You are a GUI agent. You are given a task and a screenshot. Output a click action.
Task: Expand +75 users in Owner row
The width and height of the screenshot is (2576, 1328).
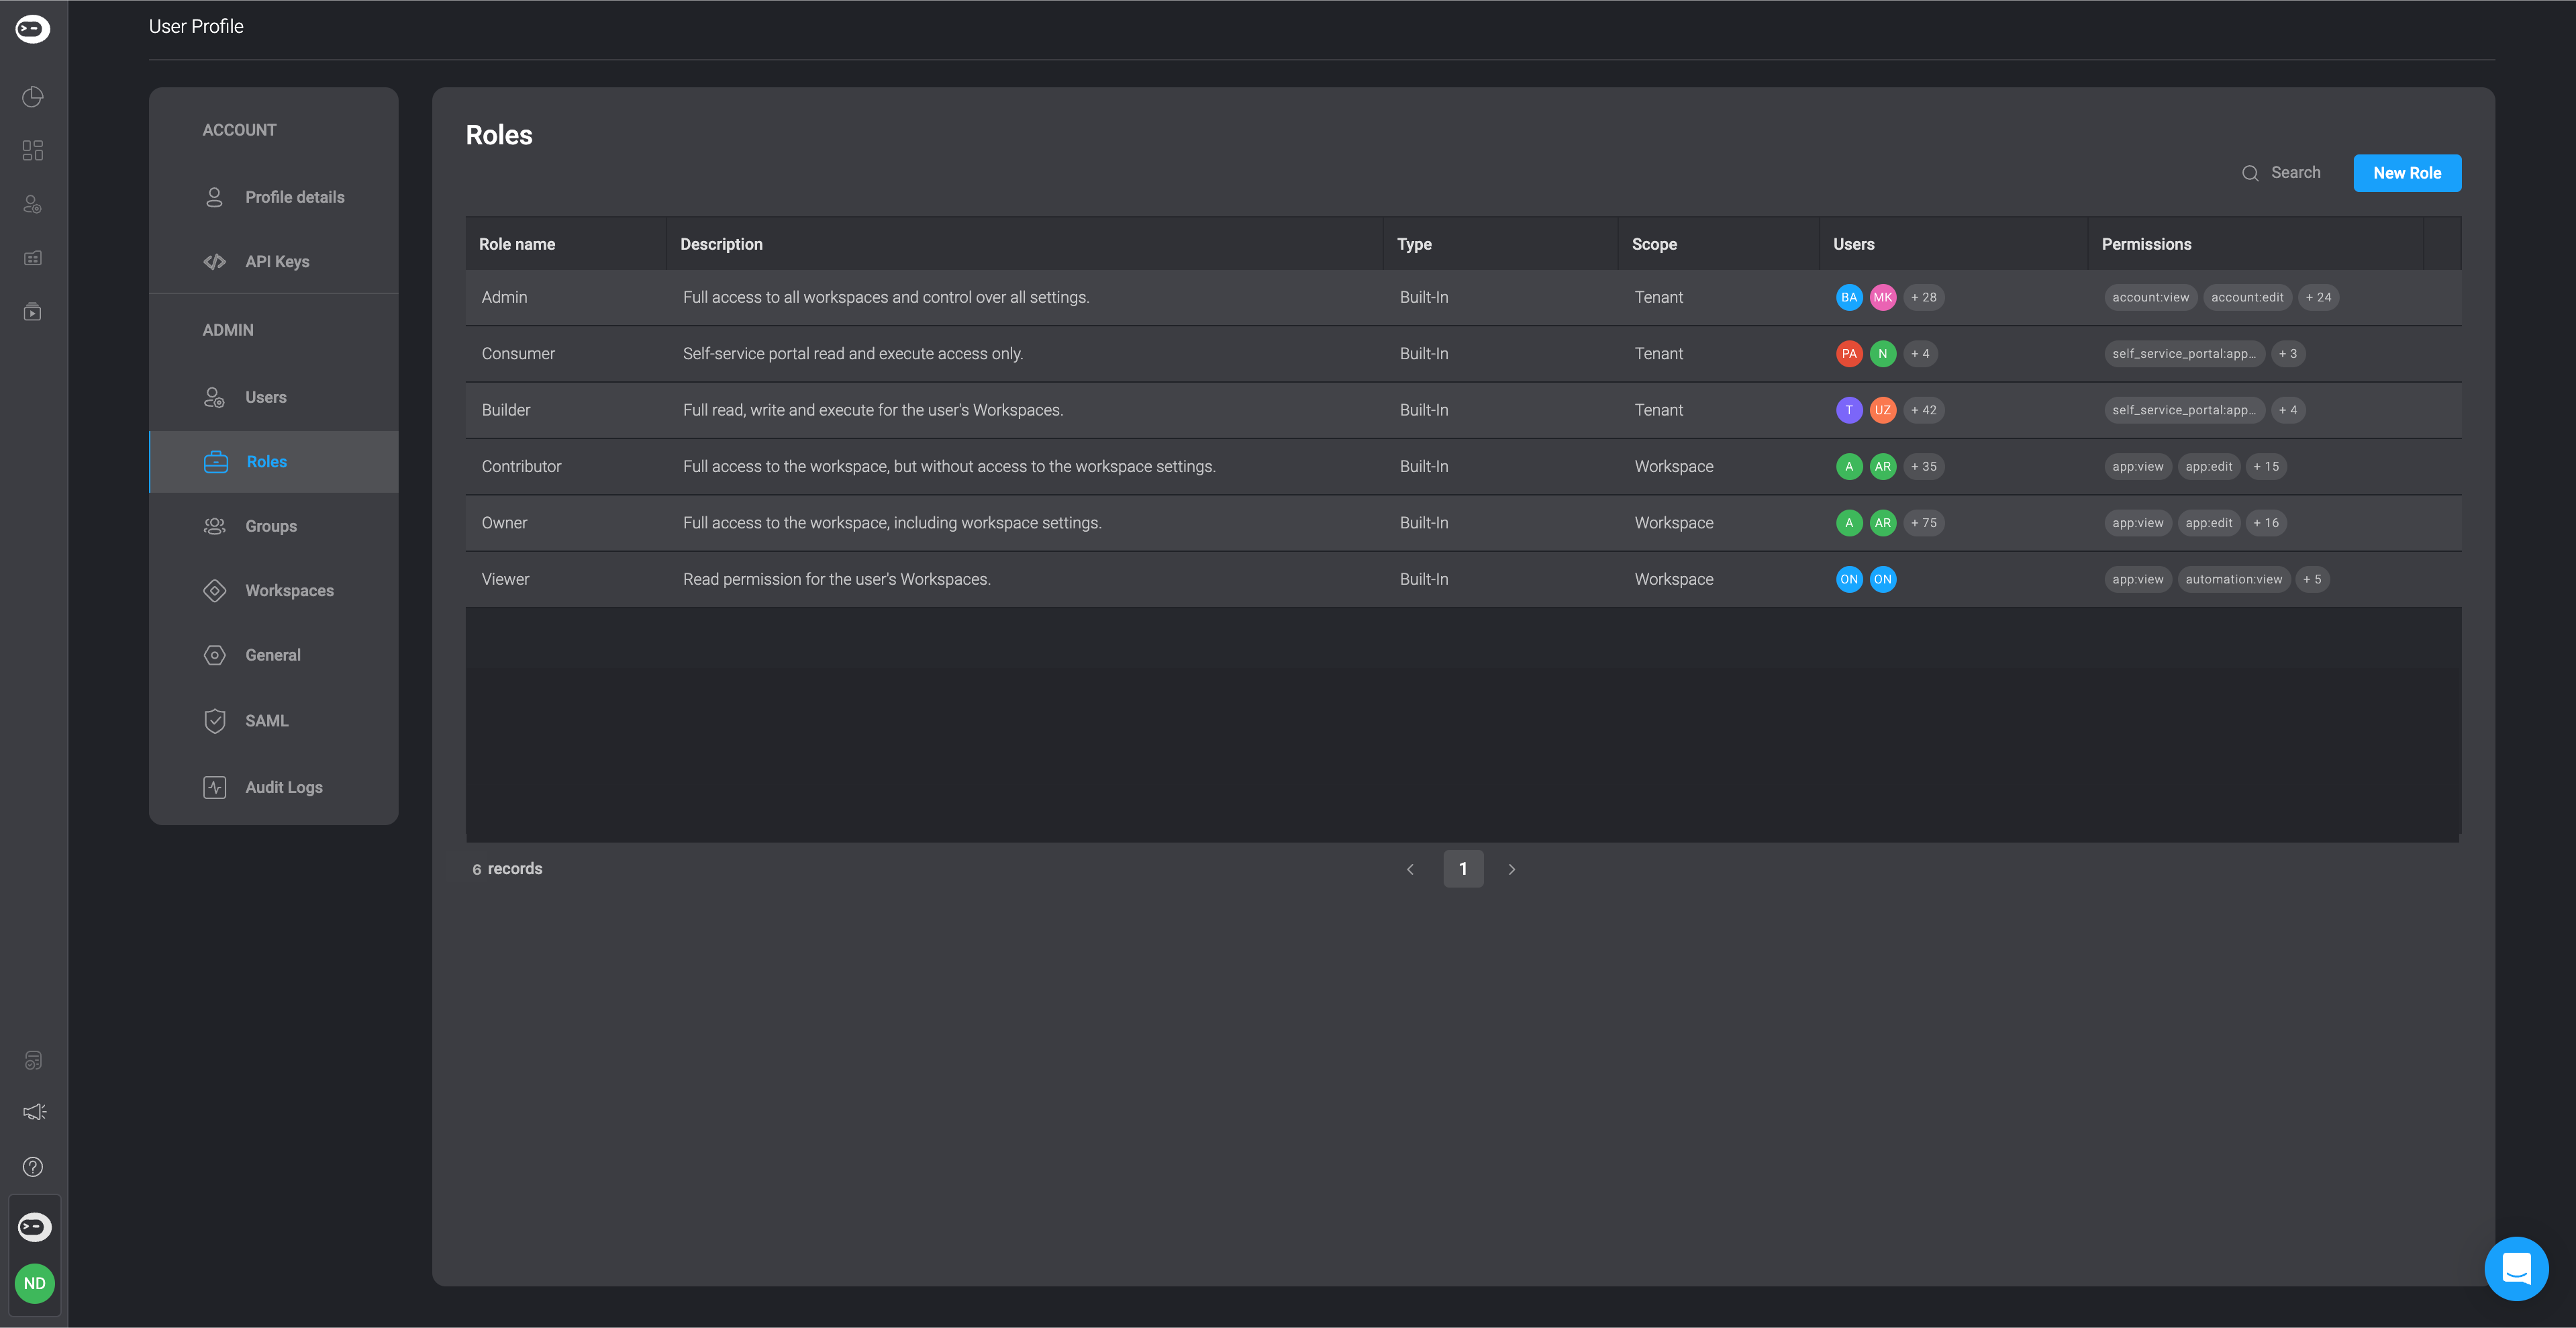[x=1923, y=523]
